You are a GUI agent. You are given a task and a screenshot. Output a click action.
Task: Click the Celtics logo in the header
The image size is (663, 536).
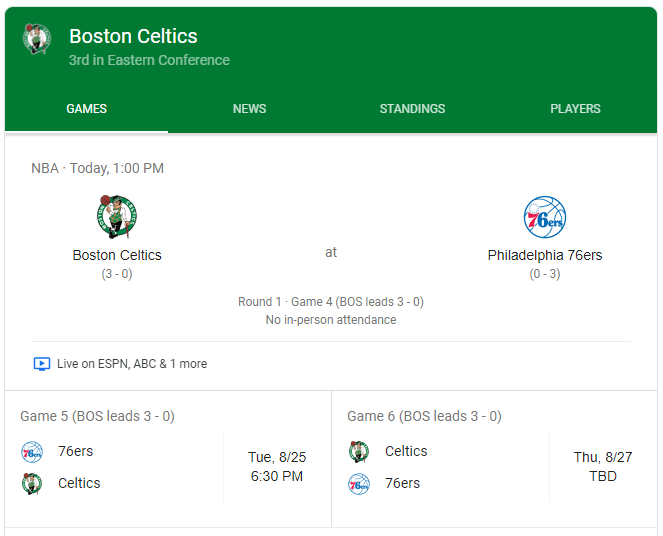[x=37, y=40]
